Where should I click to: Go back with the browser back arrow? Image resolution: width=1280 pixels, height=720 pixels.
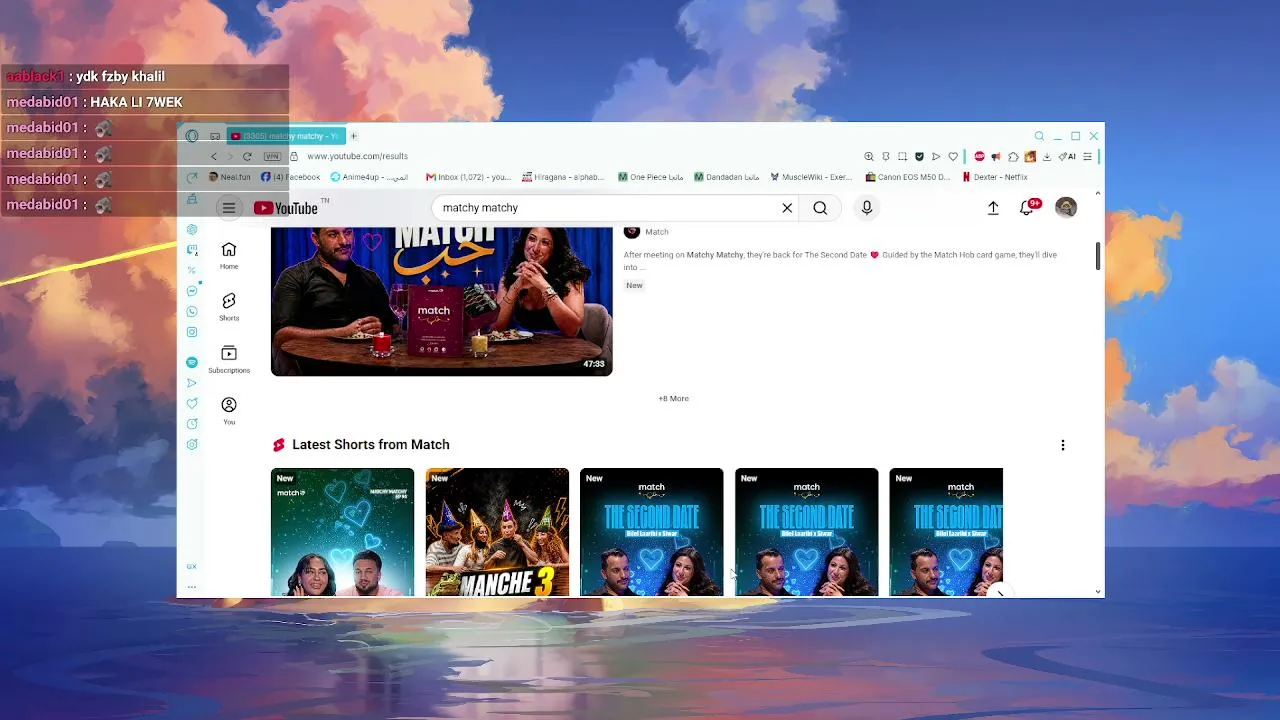214,156
